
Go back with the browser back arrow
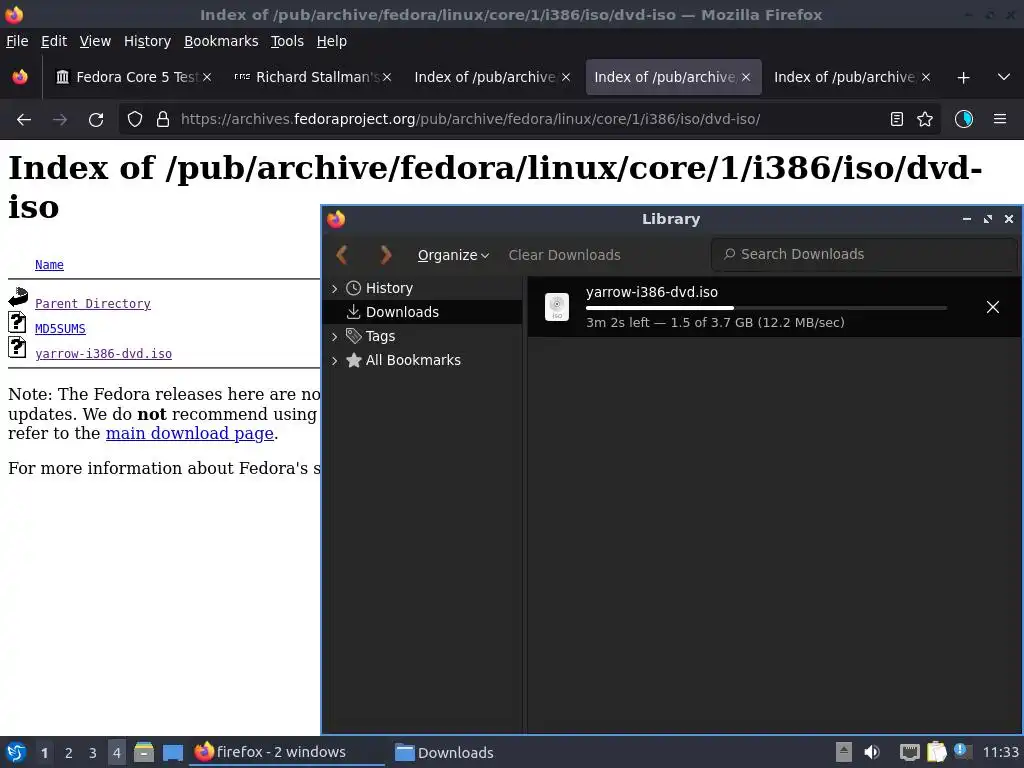(x=24, y=120)
